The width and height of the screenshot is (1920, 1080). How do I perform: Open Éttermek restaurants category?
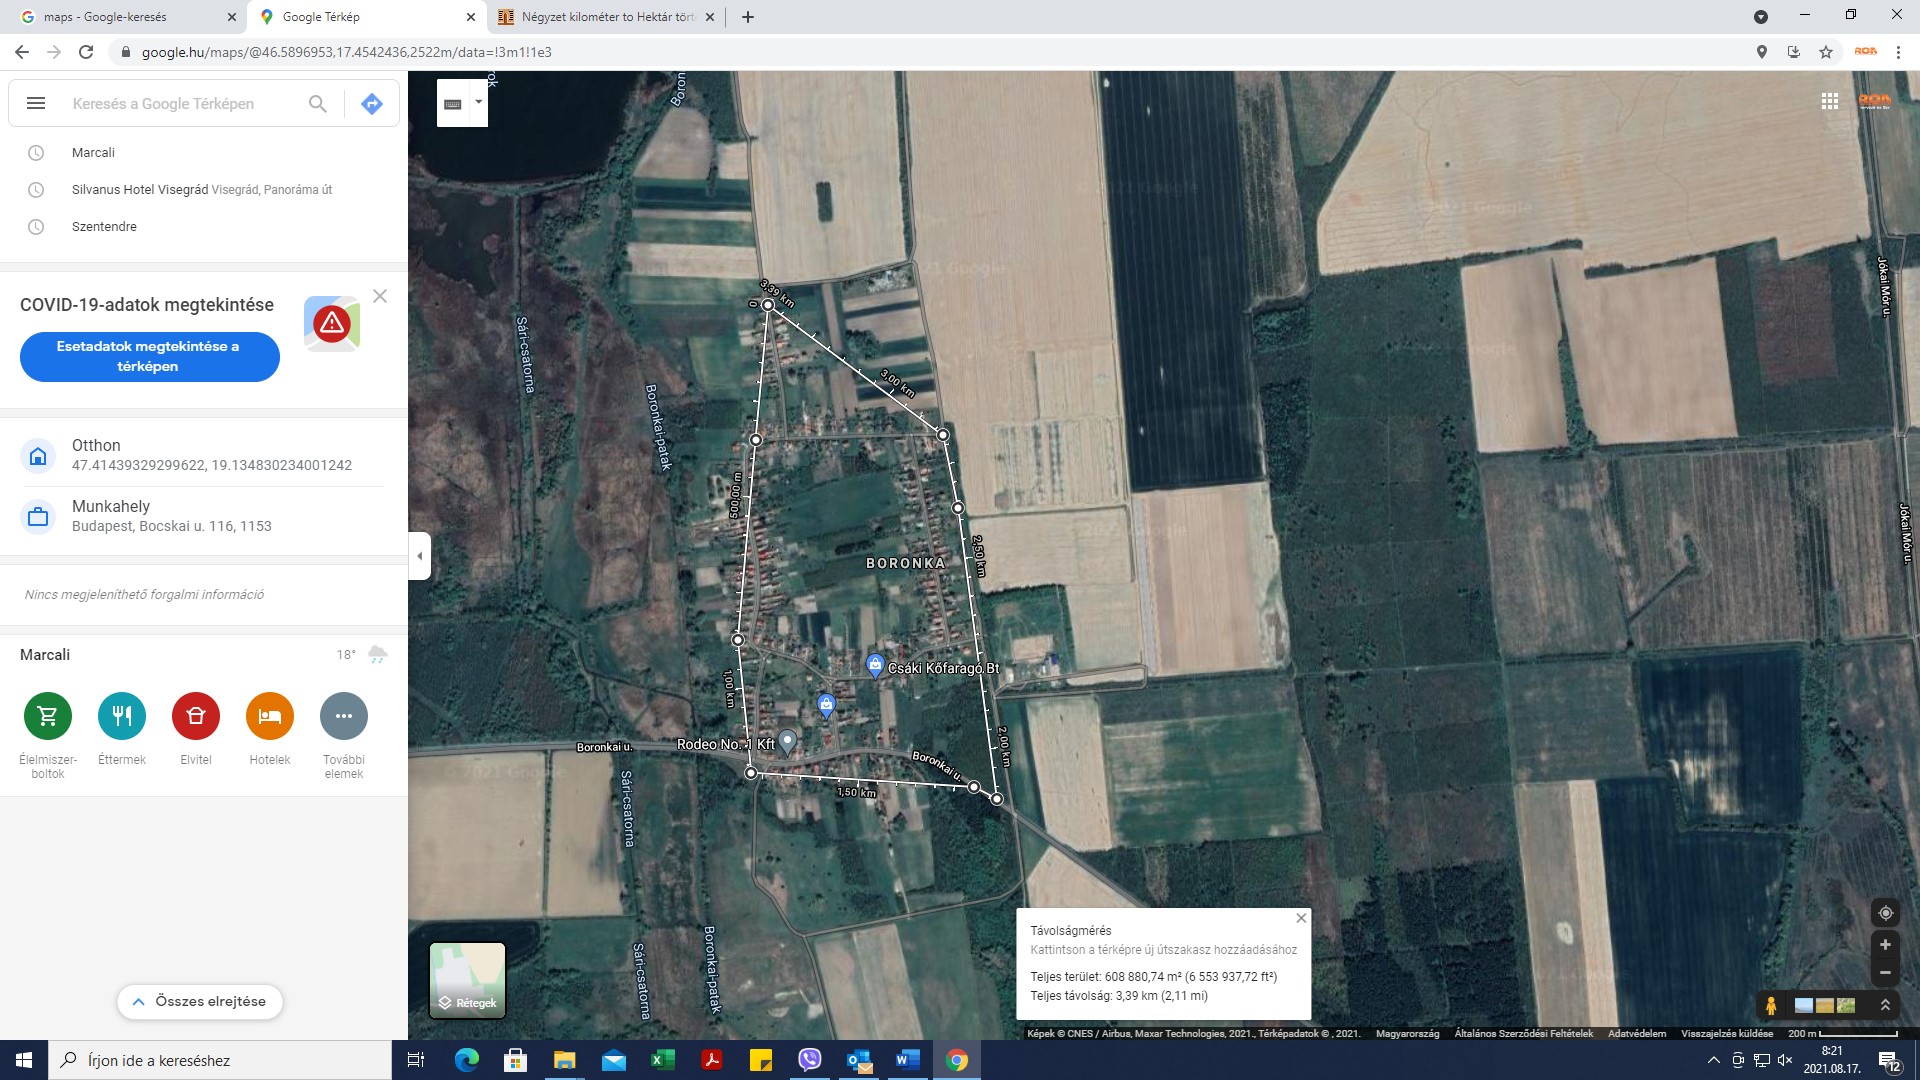(x=122, y=716)
